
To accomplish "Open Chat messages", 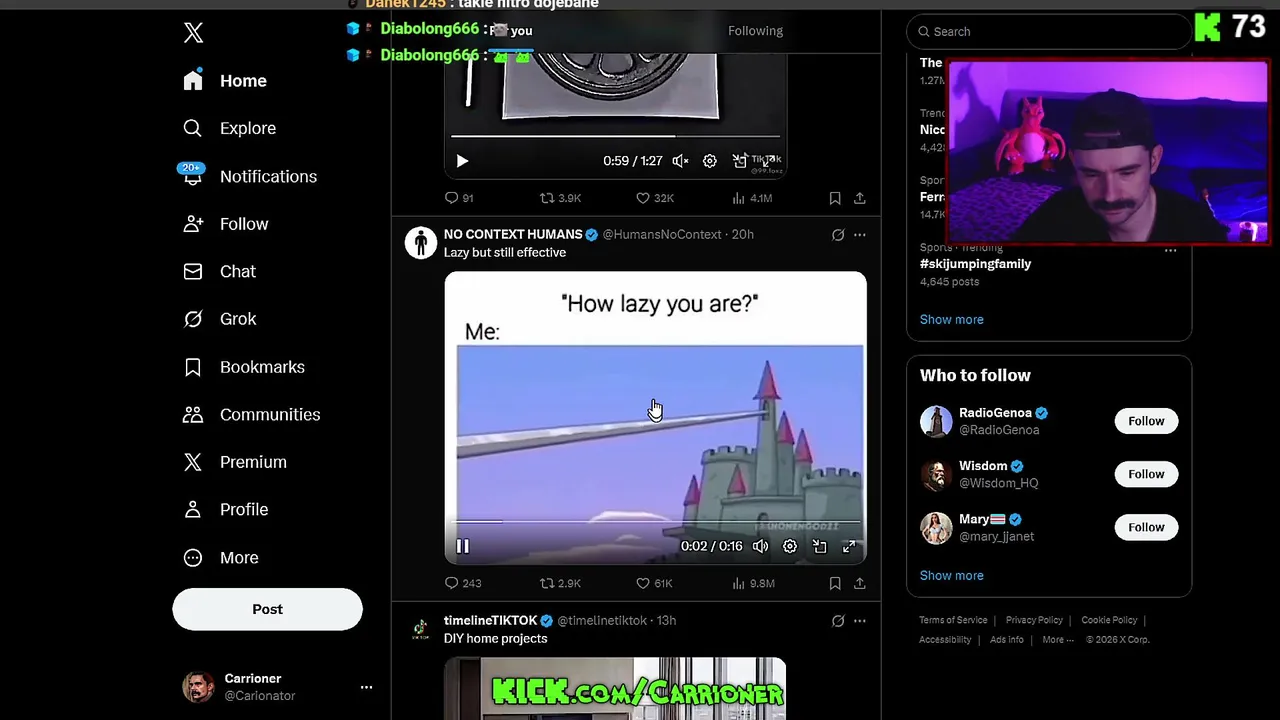I will click(219, 271).
